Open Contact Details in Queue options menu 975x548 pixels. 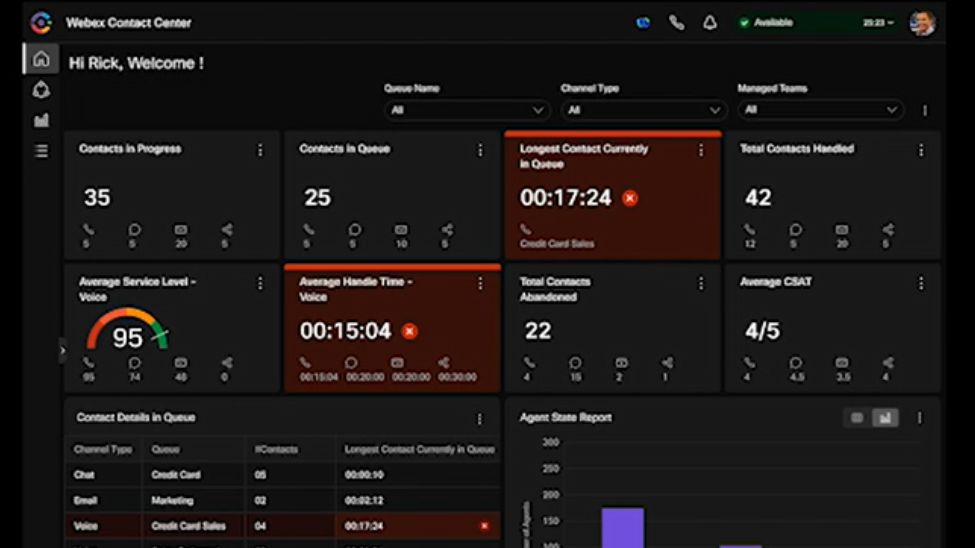click(x=479, y=419)
